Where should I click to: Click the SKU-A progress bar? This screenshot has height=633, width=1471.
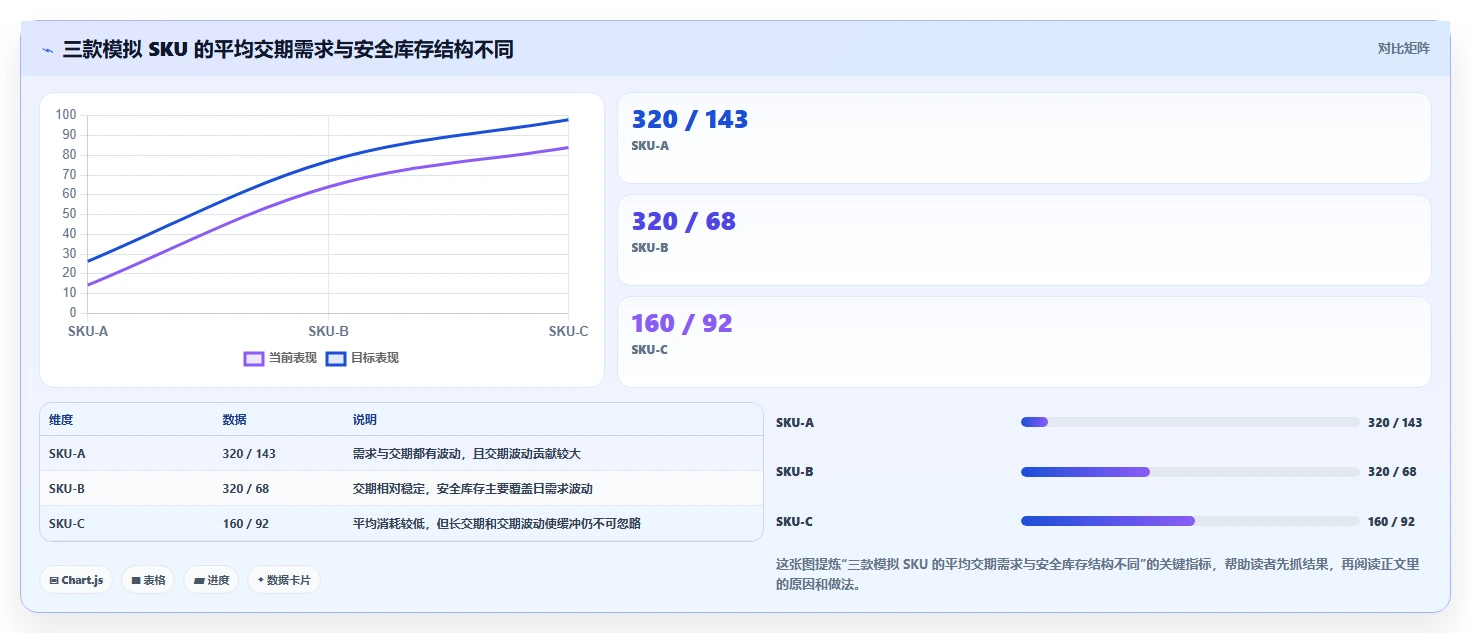click(x=1190, y=422)
